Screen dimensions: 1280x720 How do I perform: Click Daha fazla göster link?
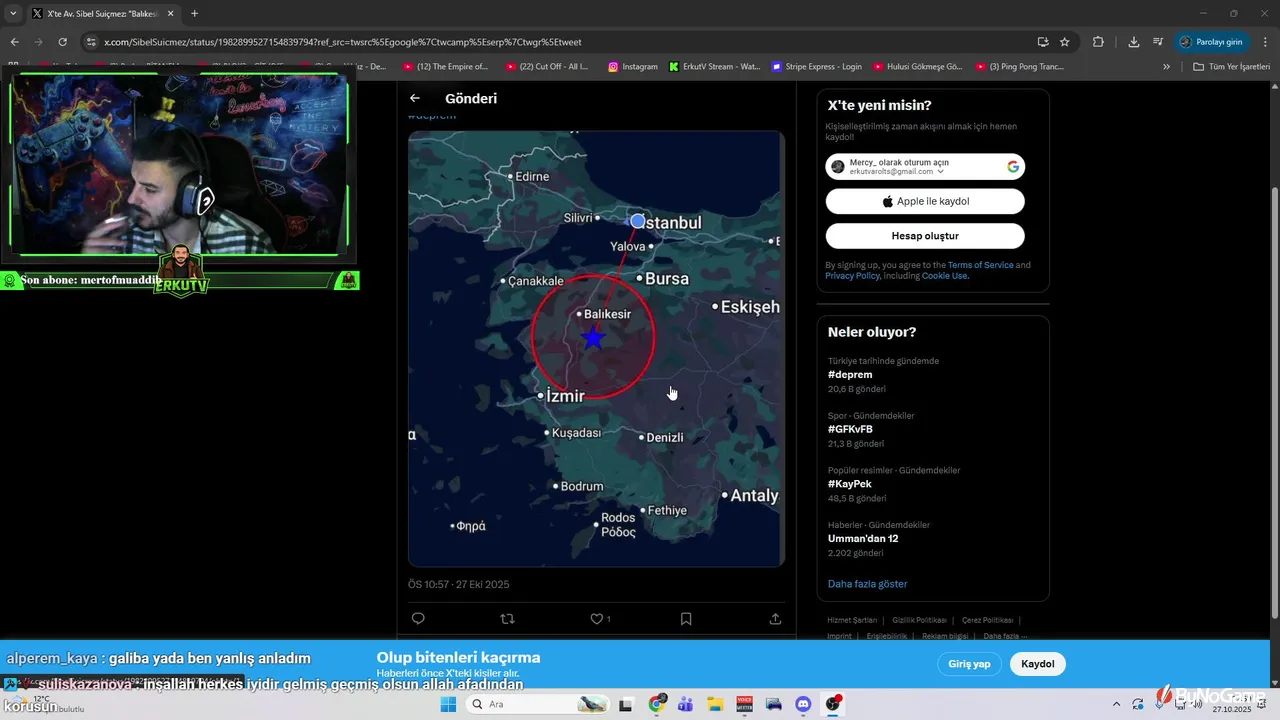(867, 584)
